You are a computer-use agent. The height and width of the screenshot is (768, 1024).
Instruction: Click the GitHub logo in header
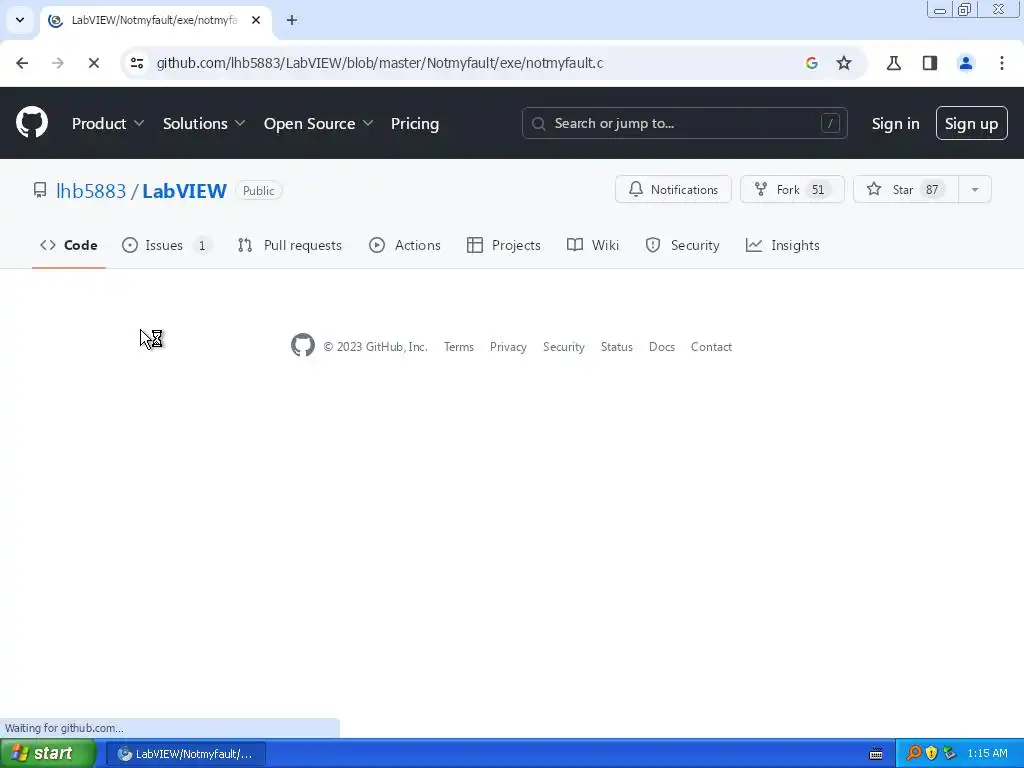click(32, 122)
